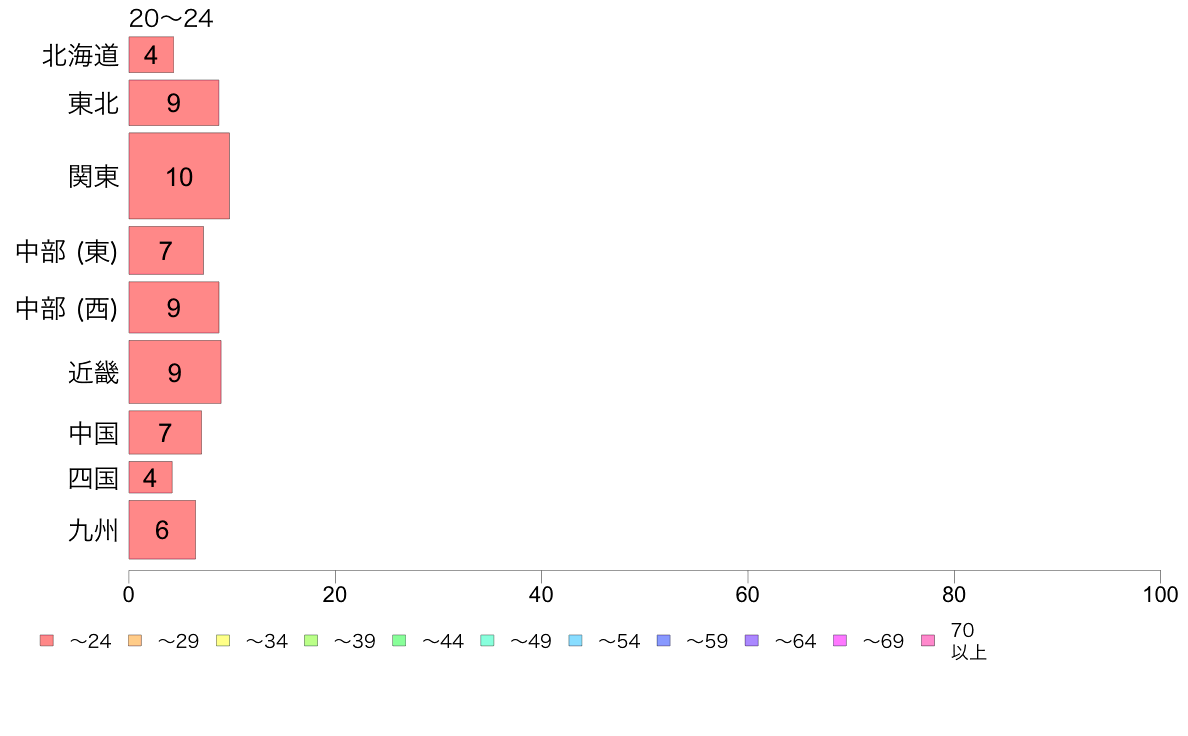Screen dimensions: 1188x736
Task: Click the ～44 green legend swatch
Action: 399,640
